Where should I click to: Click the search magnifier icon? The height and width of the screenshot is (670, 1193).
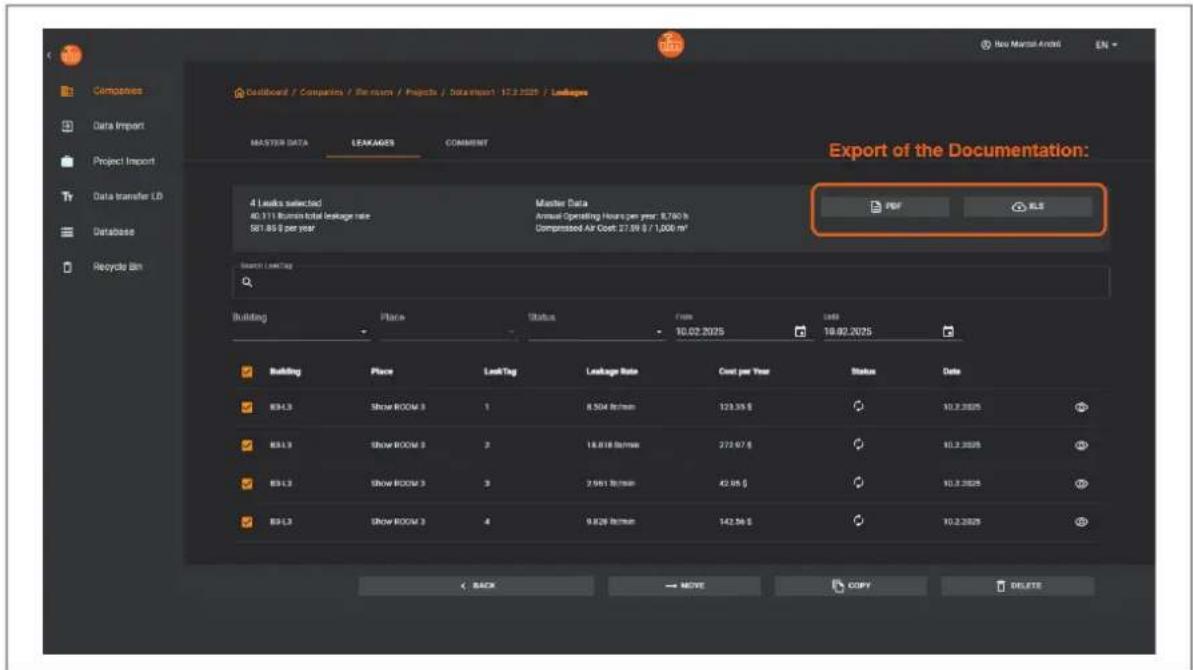point(247,282)
